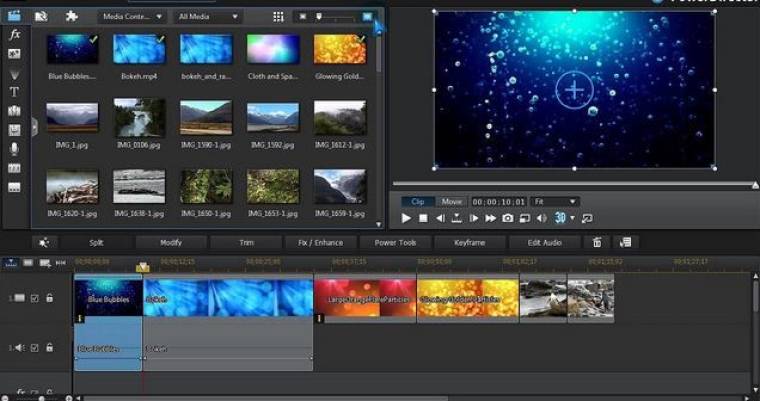The image size is (760, 401).
Task: Click the large thumbnail size icon
Action: 367,17
